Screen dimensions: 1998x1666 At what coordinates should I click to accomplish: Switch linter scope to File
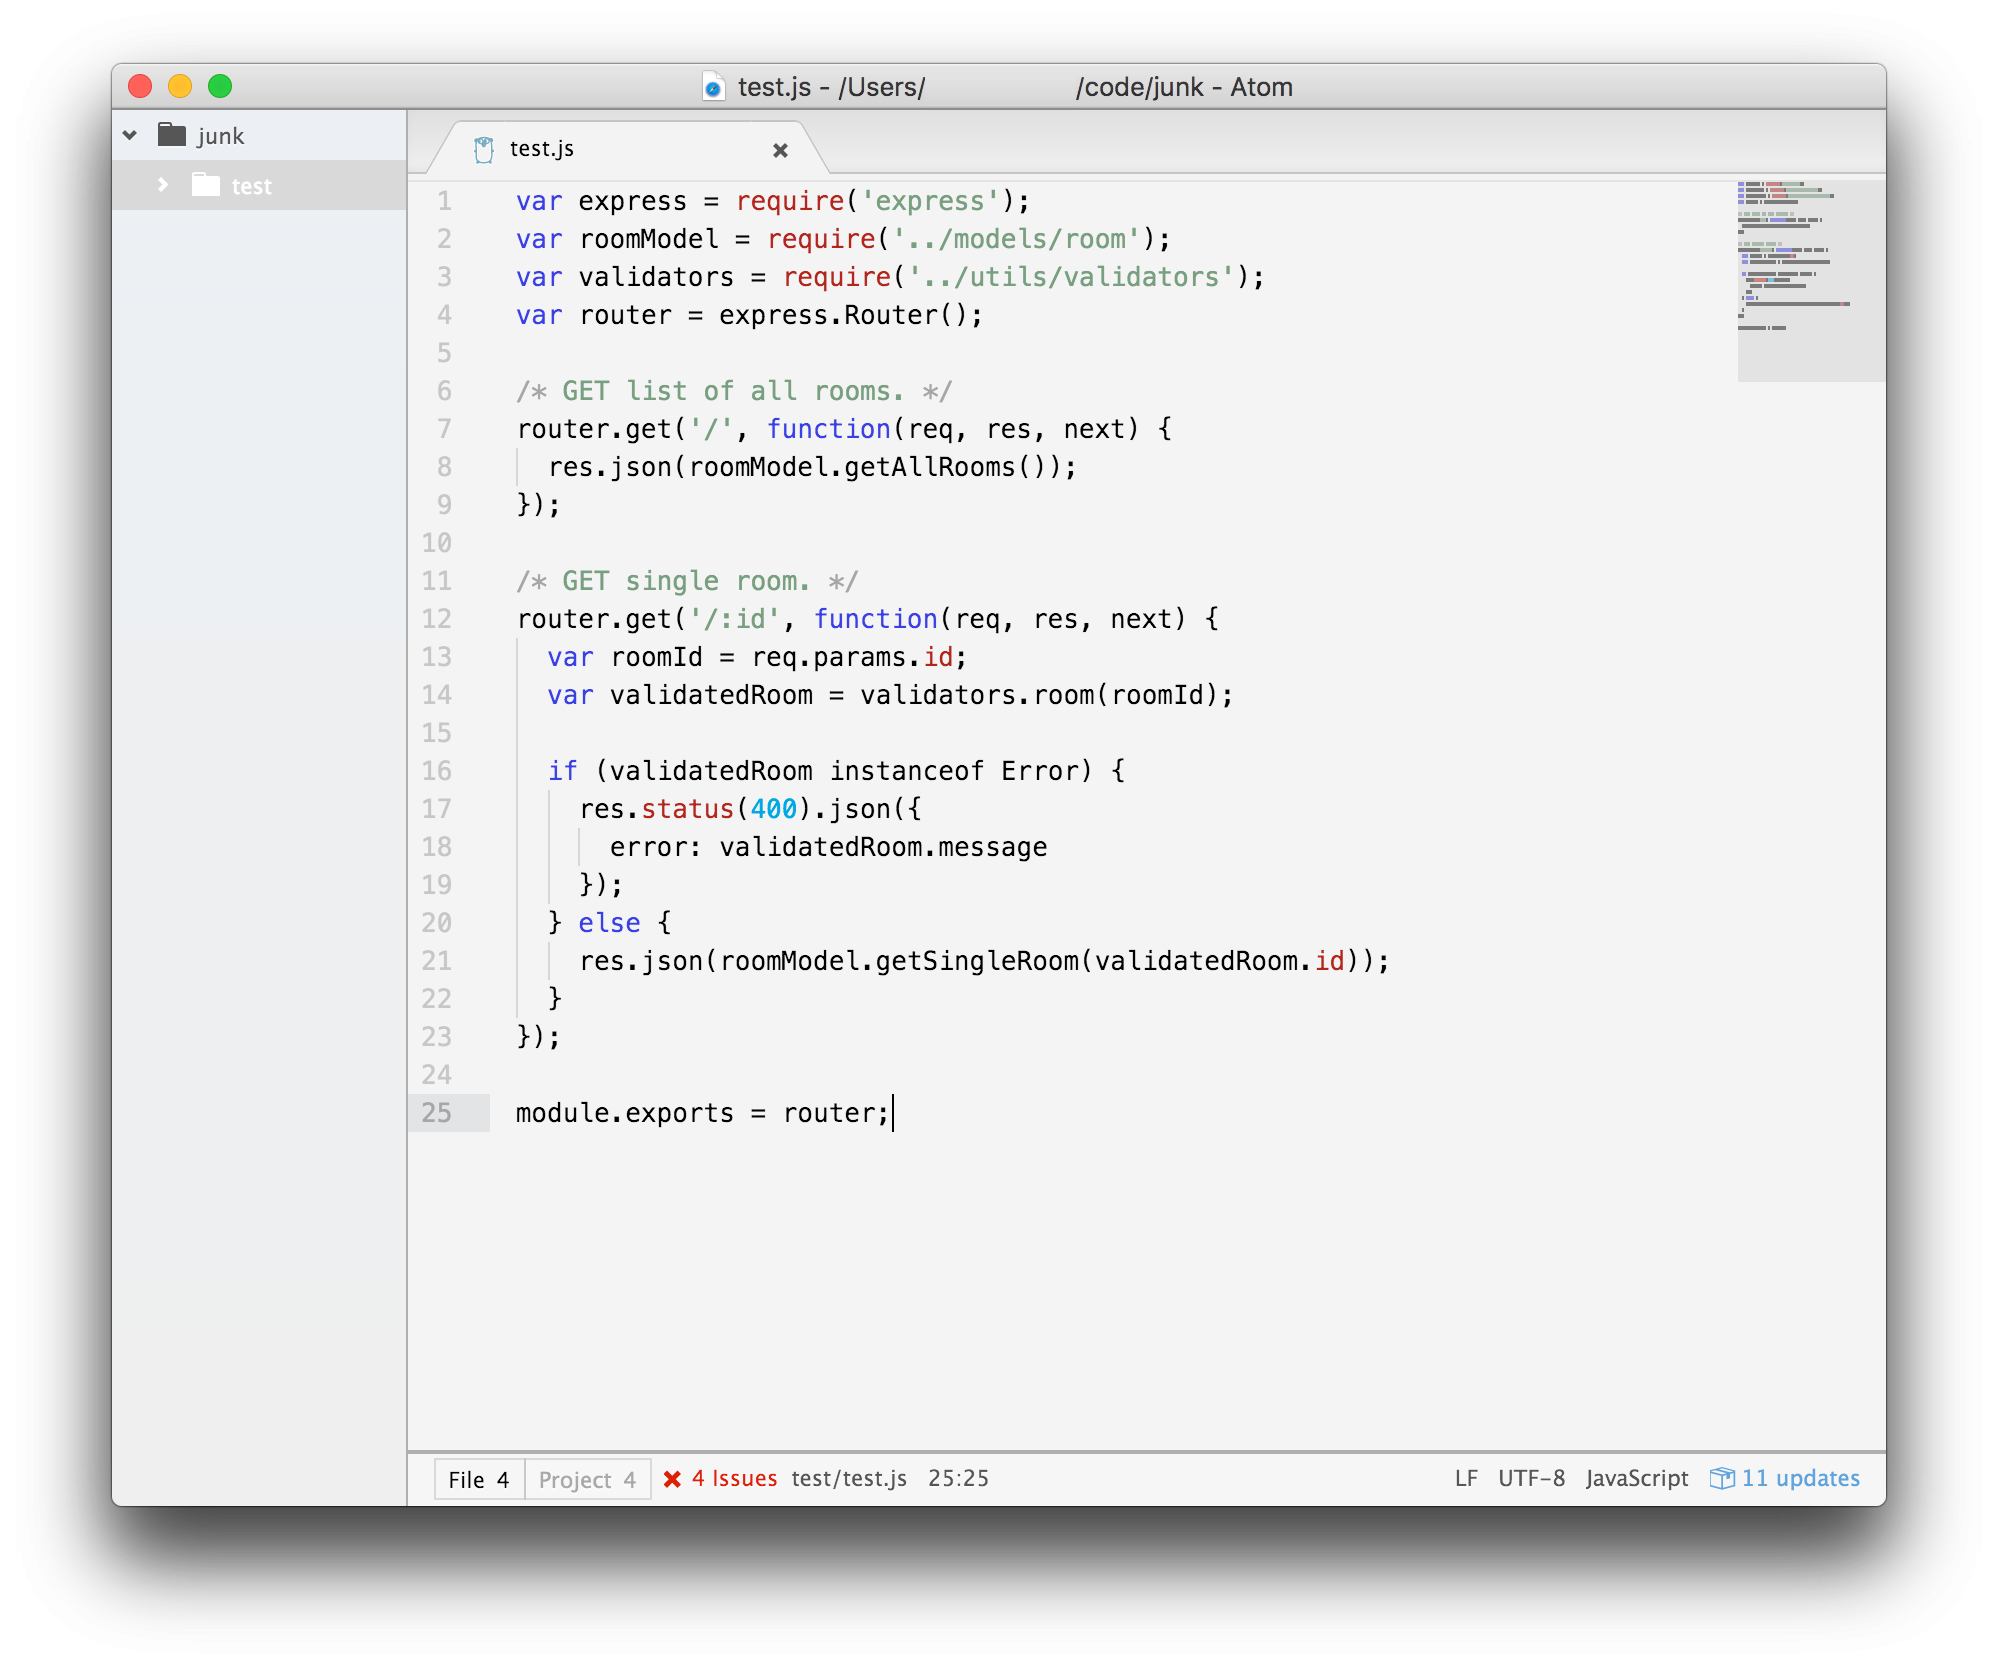[479, 1479]
